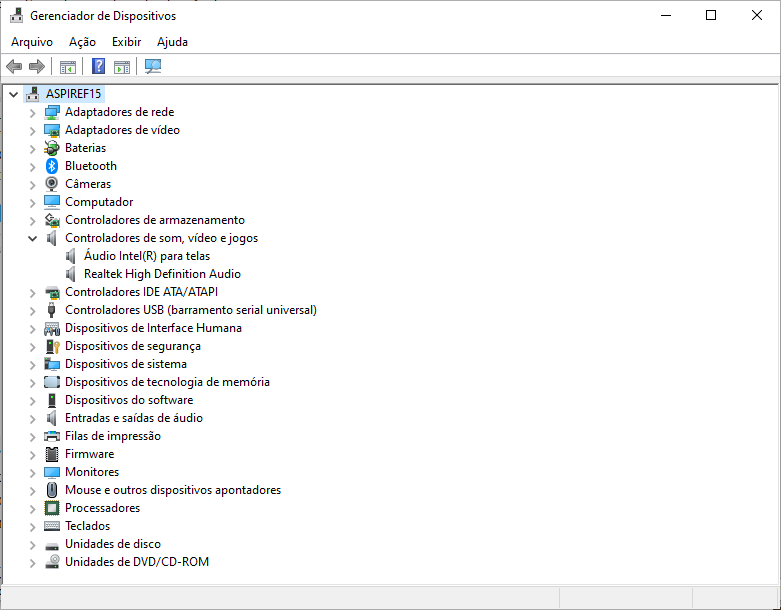Select the Computador label
Image resolution: width=781 pixels, height=610 pixels.
pyautogui.click(x=99, y=202)
